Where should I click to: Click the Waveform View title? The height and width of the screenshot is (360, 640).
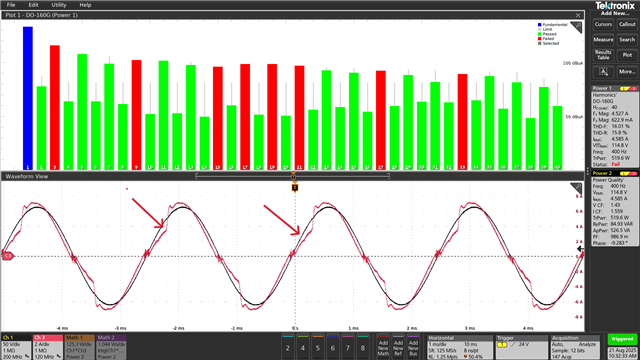[27, 176]
